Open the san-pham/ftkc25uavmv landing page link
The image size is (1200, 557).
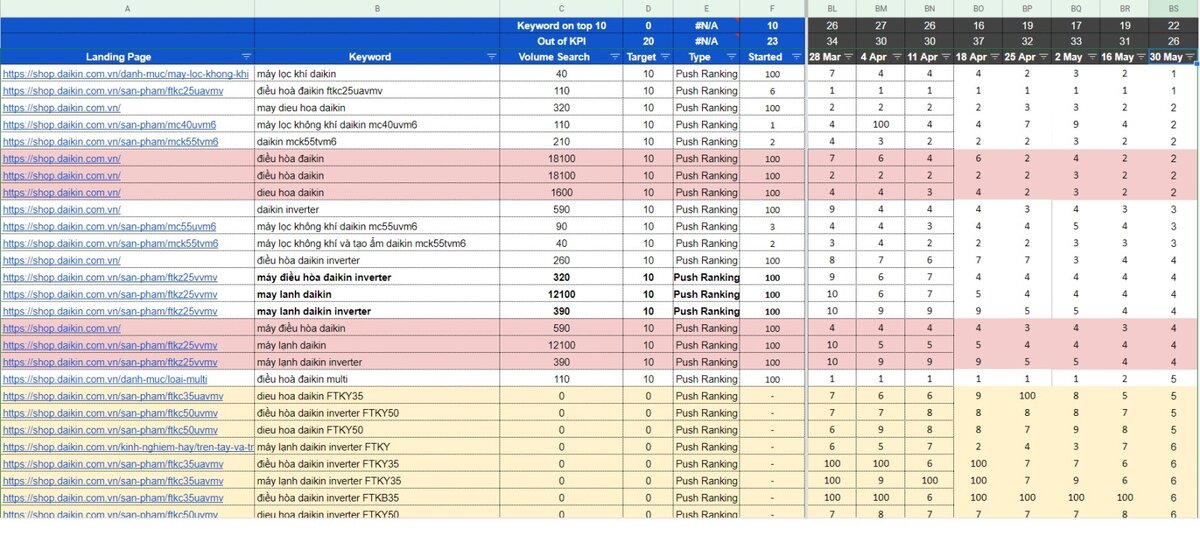point(112,91)
